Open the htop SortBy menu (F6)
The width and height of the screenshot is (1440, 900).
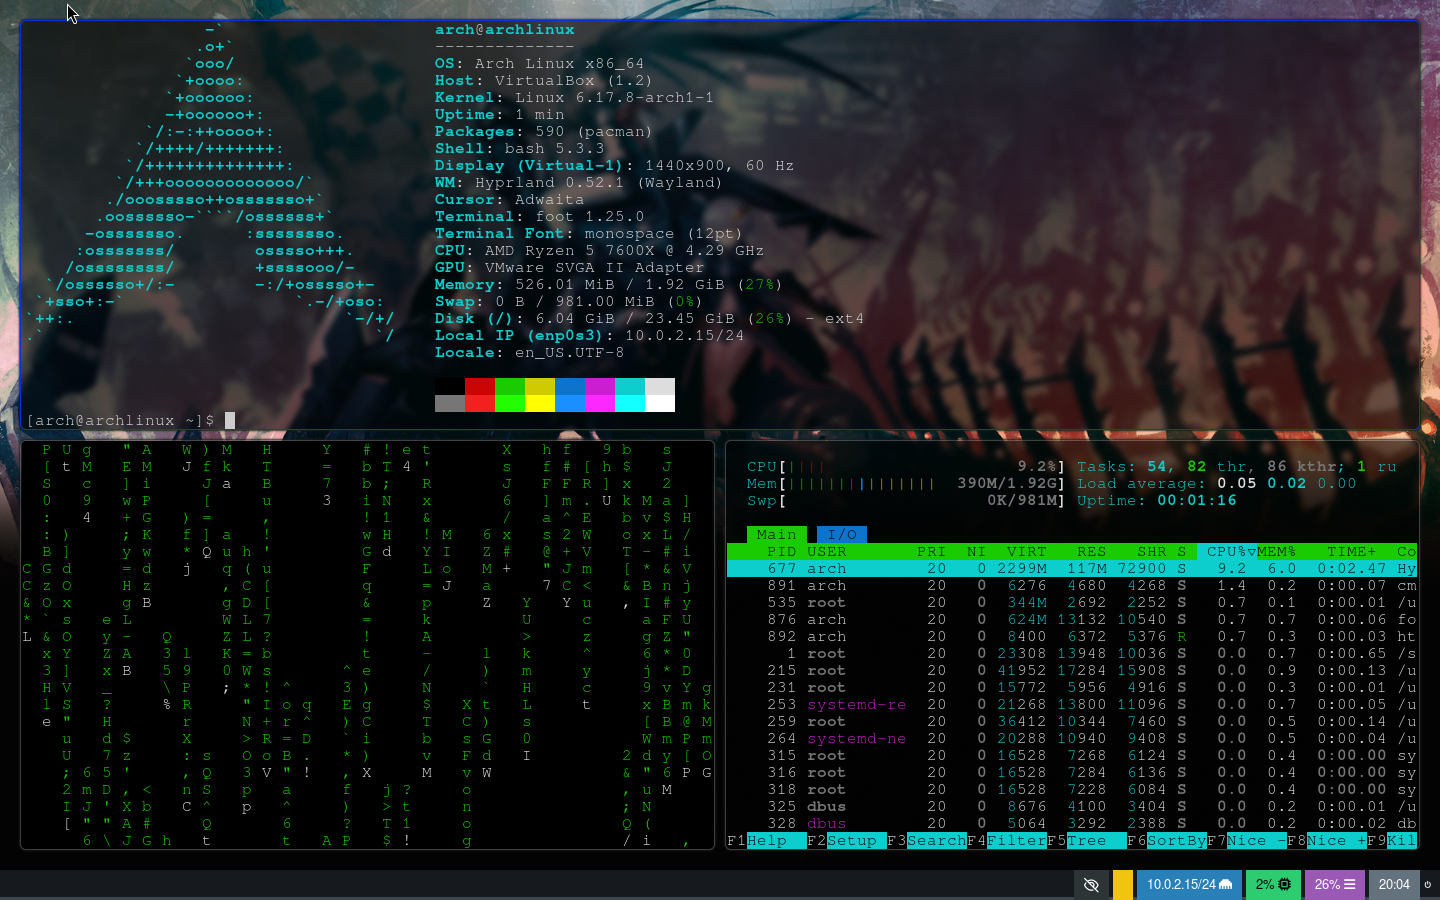click(1166, 841)
